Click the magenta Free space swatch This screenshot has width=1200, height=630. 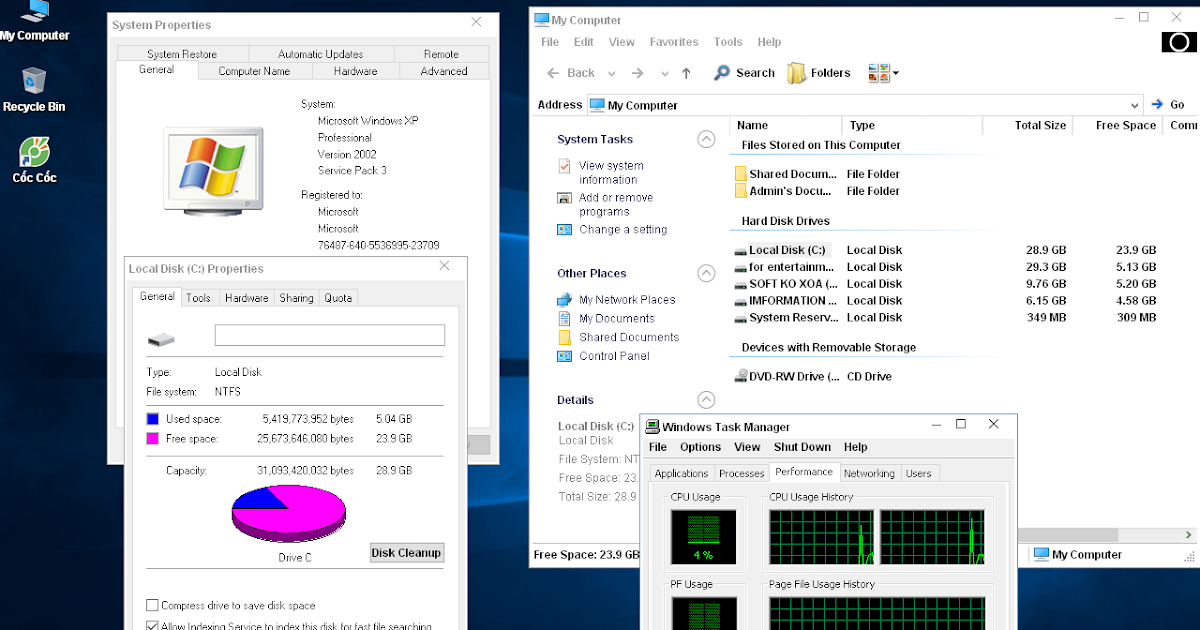click(x=153, y=438)
